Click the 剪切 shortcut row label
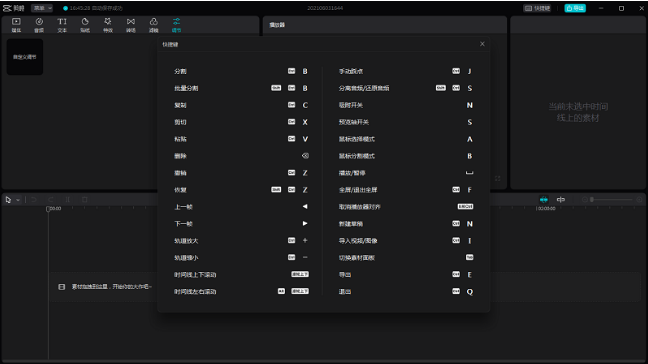The height and width of the screenshot is (364, 648). coord(180,122)
